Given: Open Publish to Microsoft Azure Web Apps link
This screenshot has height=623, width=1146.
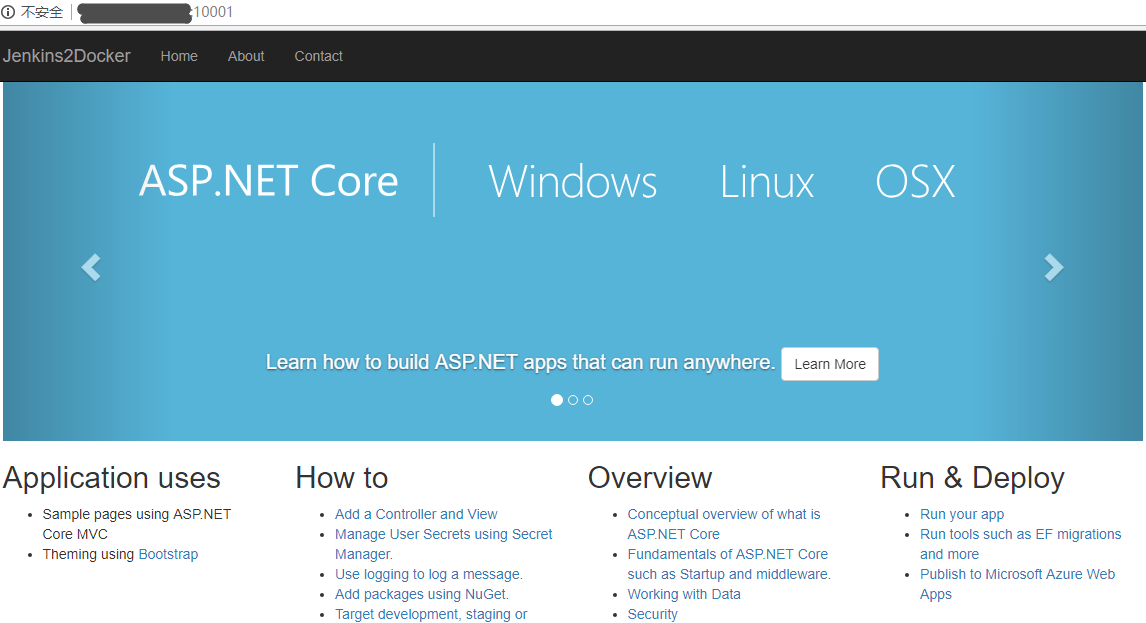Looking at the screenshot, I should [1017, 584].
